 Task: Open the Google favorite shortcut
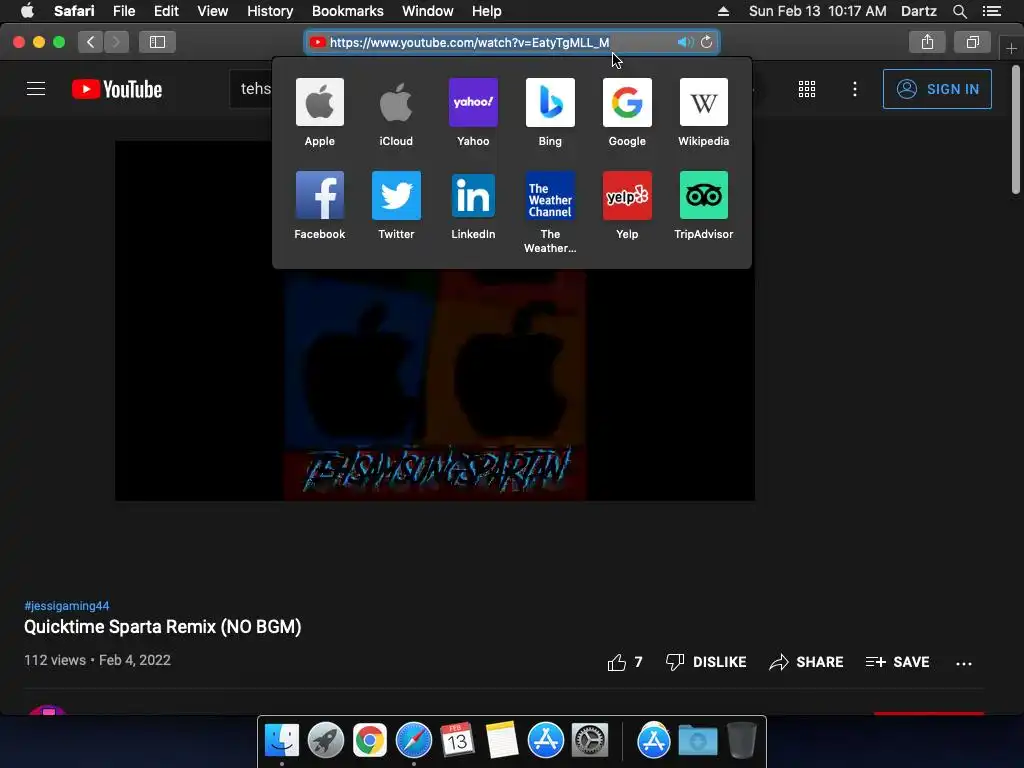pos(627,112)
